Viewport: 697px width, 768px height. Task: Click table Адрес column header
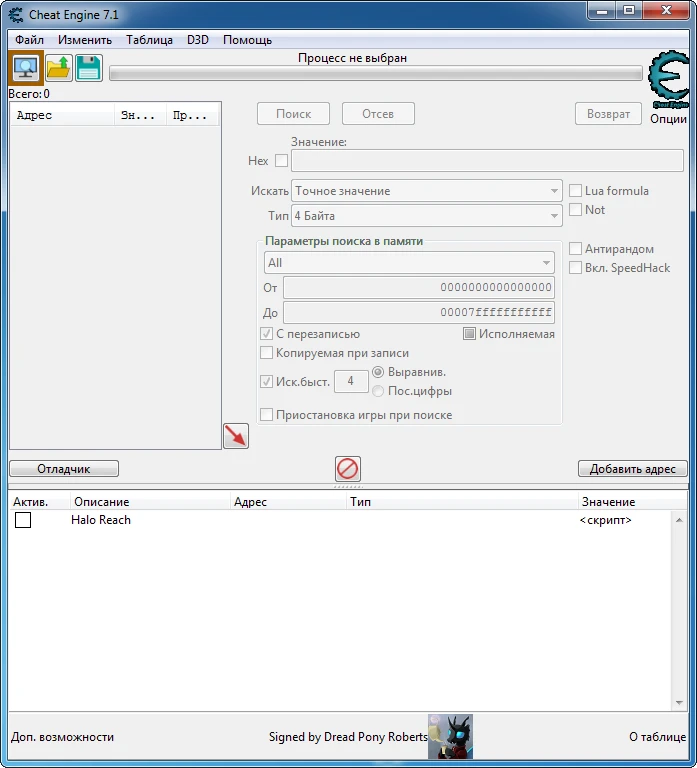point(288,502)
